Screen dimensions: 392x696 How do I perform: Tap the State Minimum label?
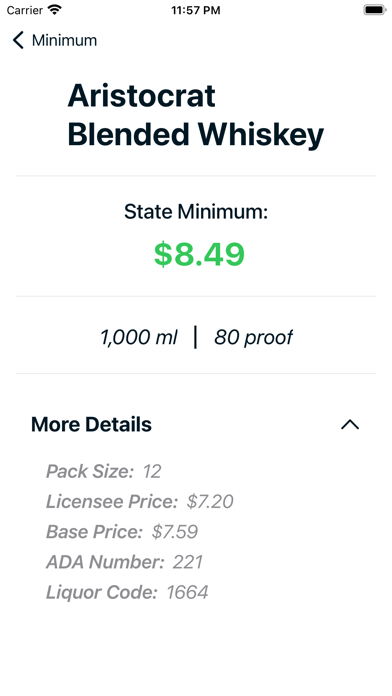click(x=196, y=212)
